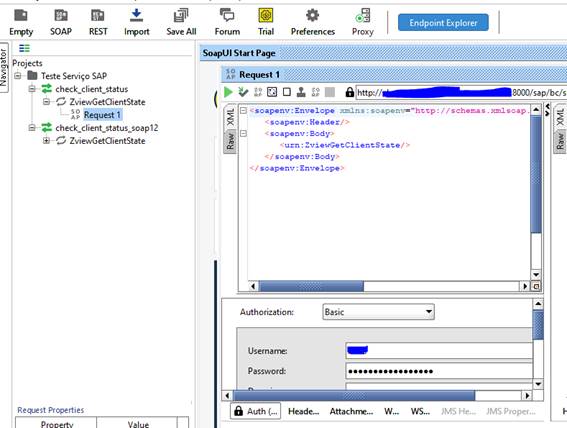Viewport: 567px width, 428px height.
Task: Click the stamp icon in request toolbar
Action: 301,92
